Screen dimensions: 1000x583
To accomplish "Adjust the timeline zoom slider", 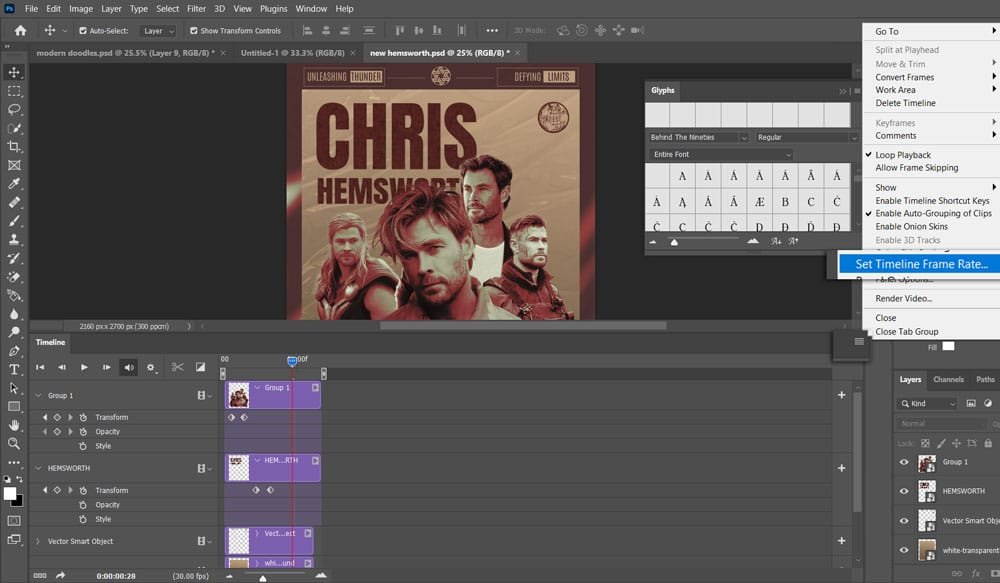I will [x=263, y=578].
